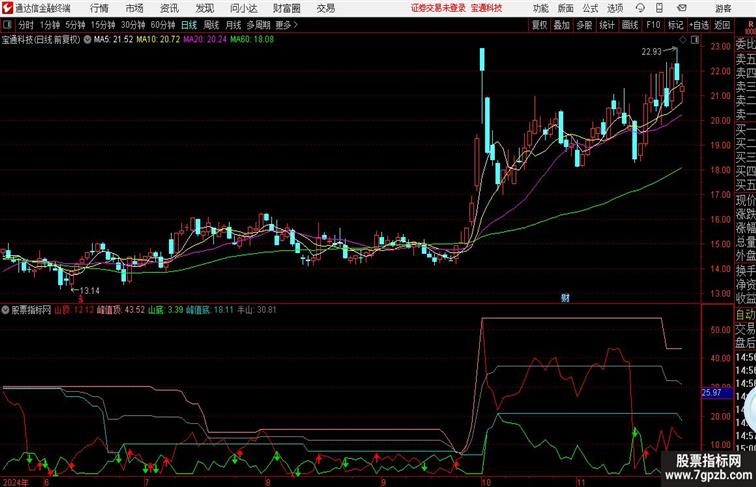
Task: Click the 叠加 overlay button
Action: (562, 25)
